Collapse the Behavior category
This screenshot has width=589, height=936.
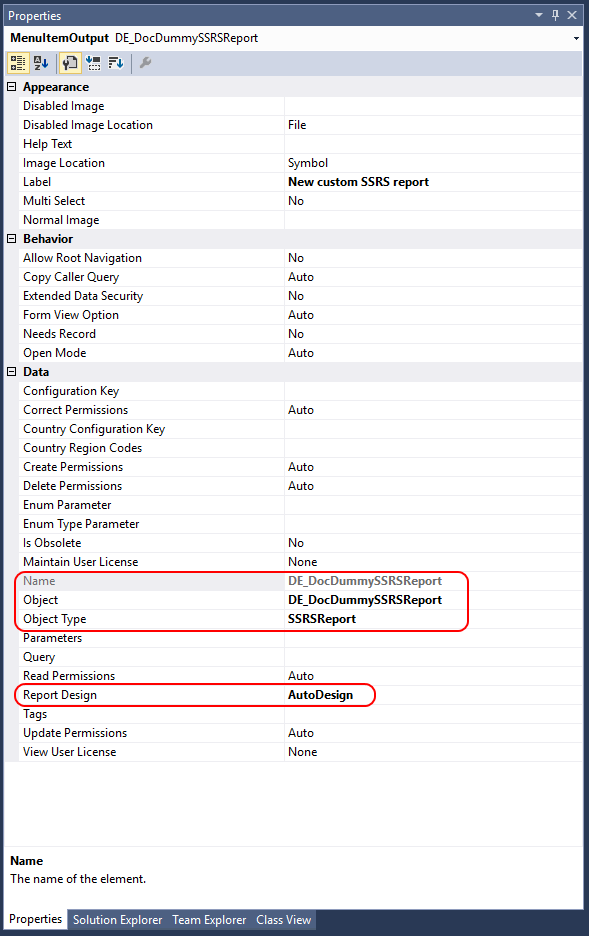(x=11, y=239)
